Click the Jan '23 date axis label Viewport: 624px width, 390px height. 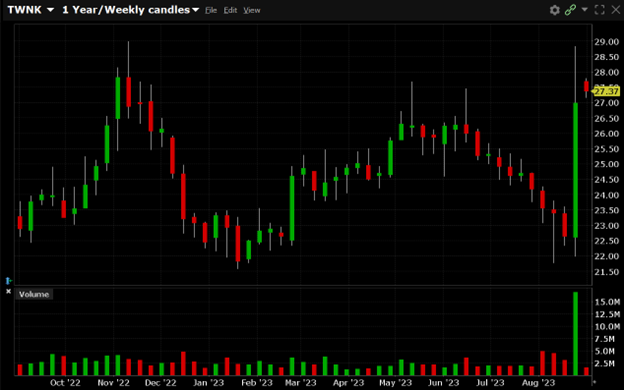[x=209, y=383]
